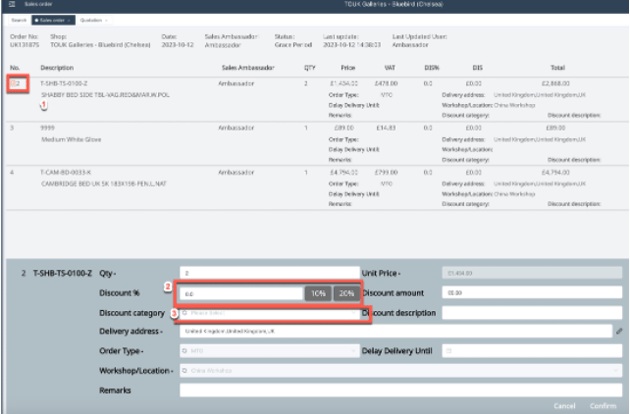
Task: Switch to the Quotation tab
Action: (x=90, y=20)
